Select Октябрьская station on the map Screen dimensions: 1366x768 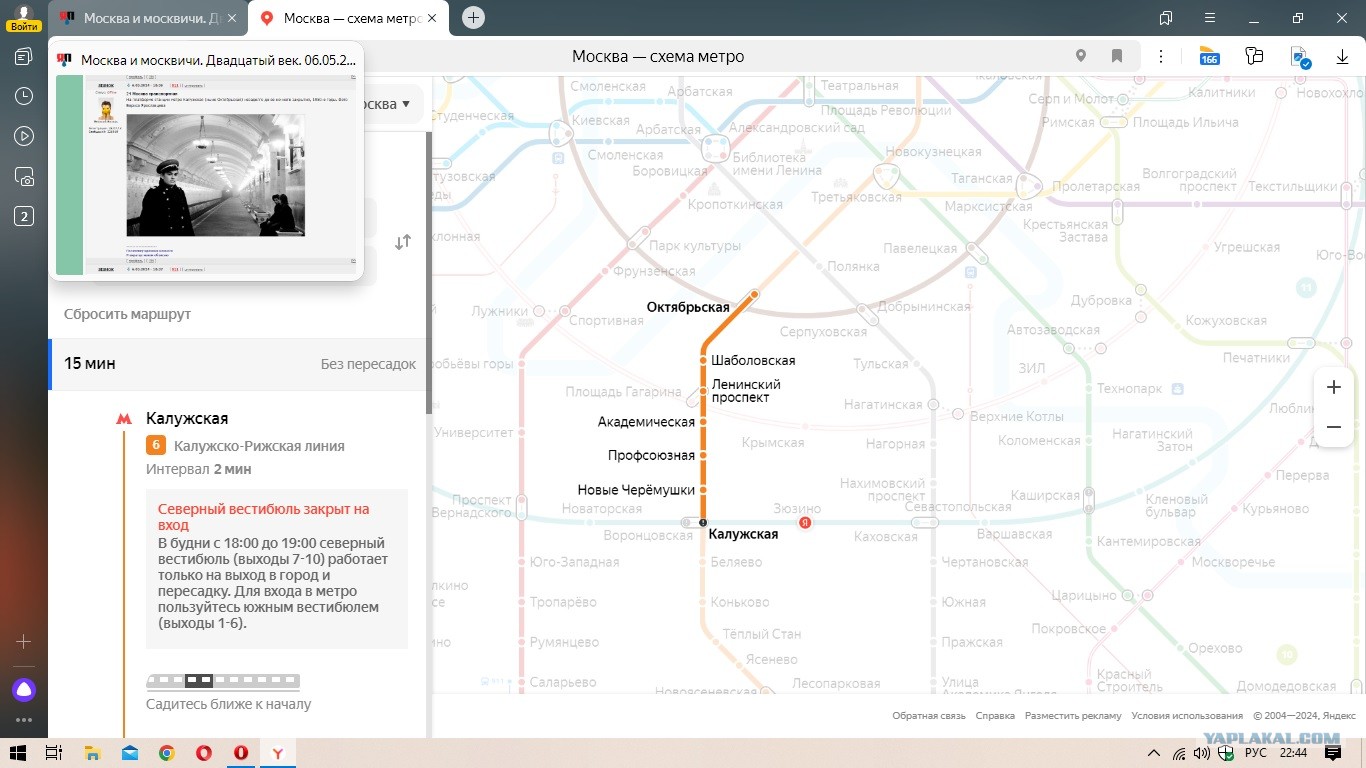[688, 307]
